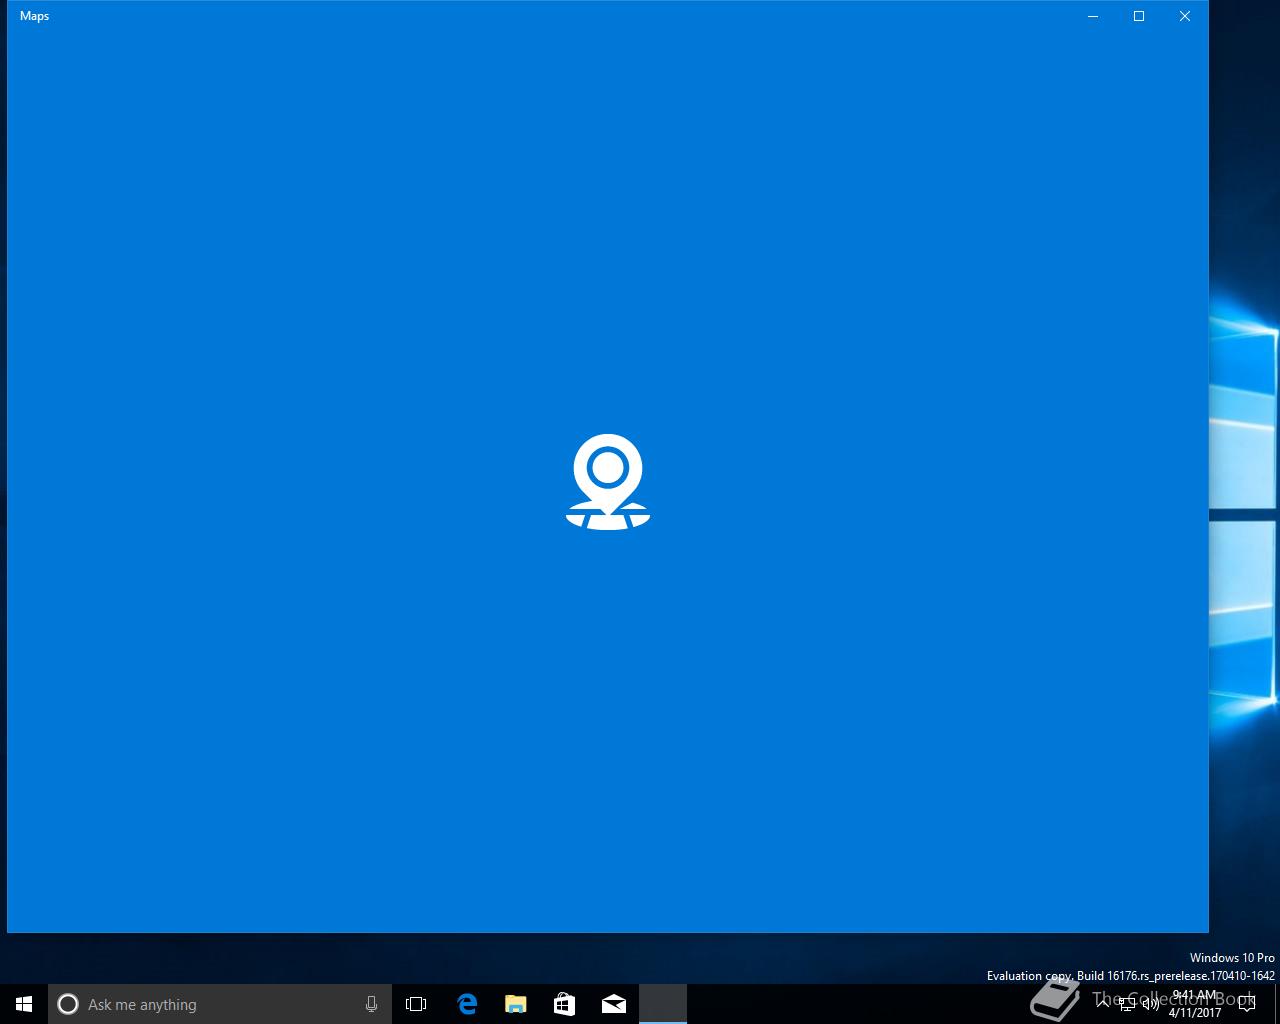1280x1024 pixels.
Task: Click the 'Ask me anything' search box
Action: tap(220, 1004)
